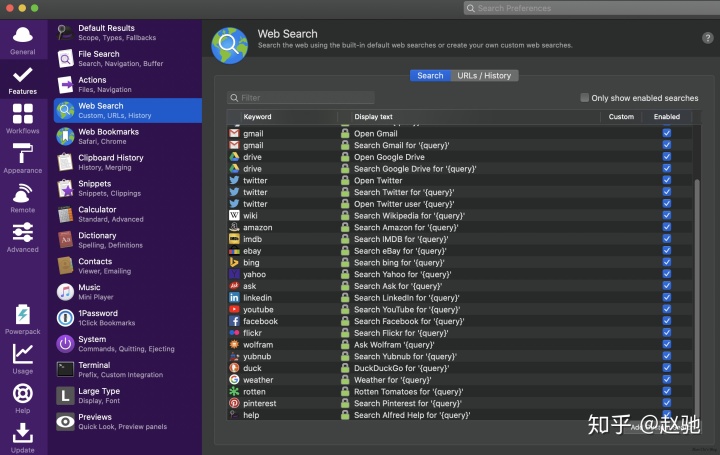Disable the Search Amazon search
The height and width of the screenshot is (455, 720).
click(x=667, y=227)
